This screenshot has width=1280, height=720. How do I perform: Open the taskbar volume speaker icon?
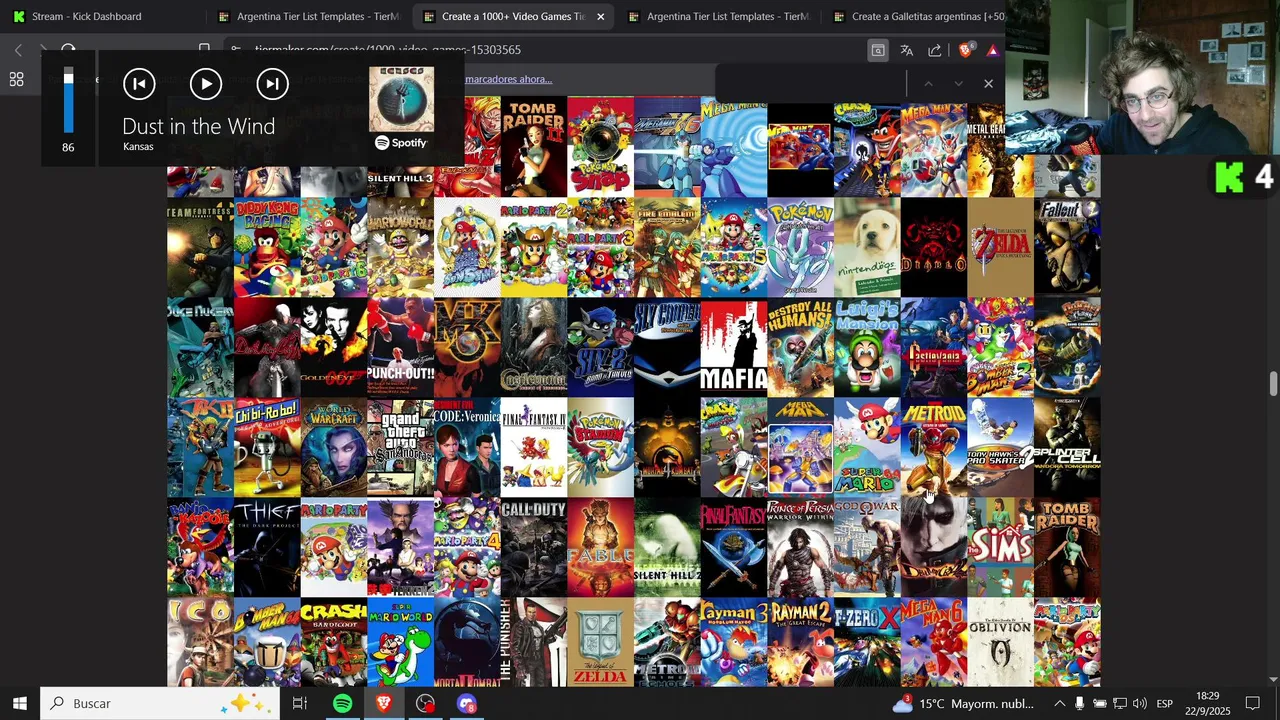click(1140, 704)
